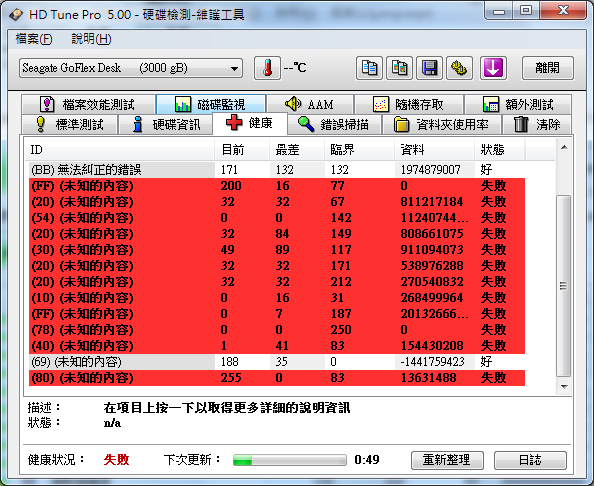Open the AAM tab

pos(310,104)
